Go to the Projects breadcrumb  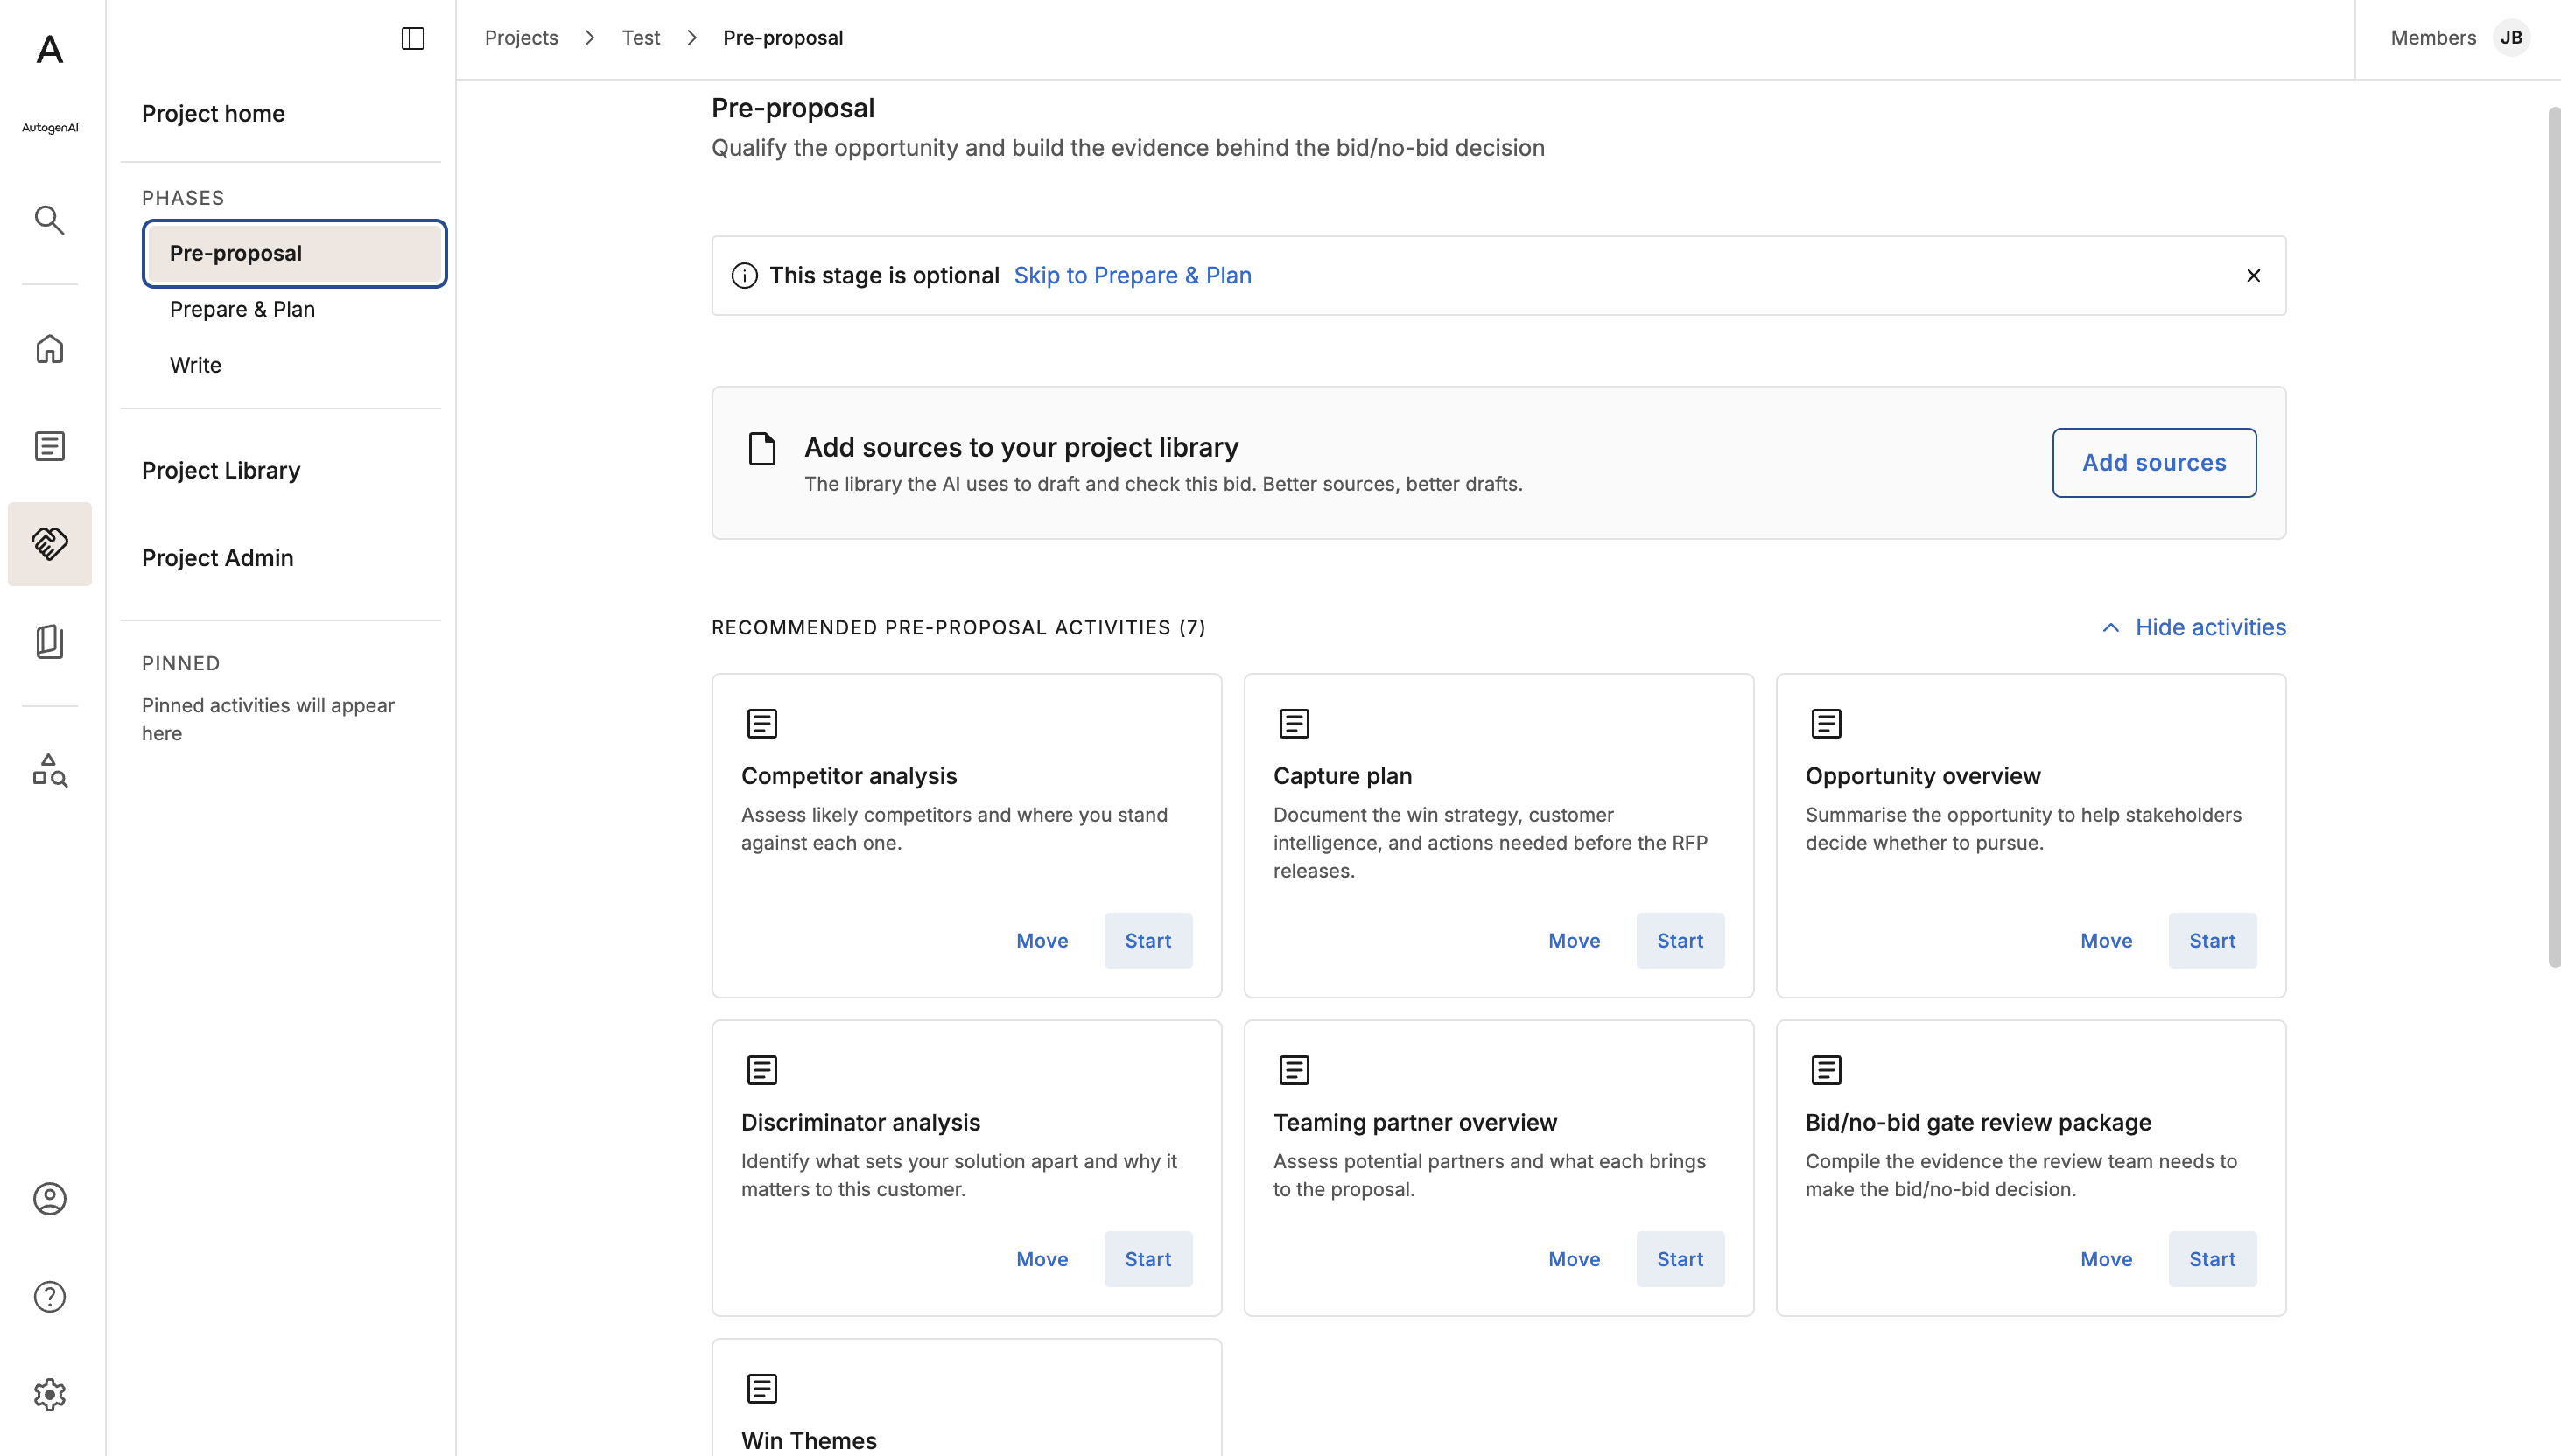coord(521,38)
